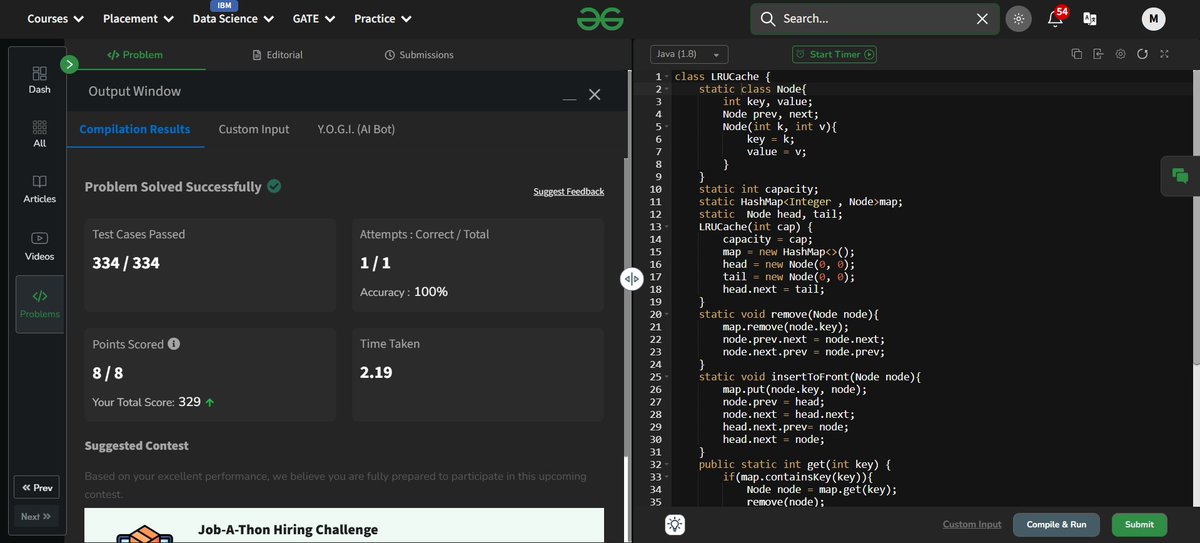The width and height of the screenshot is (1200, 543).
Task: Click the search magnifier icon
Action: click(768, 18)
